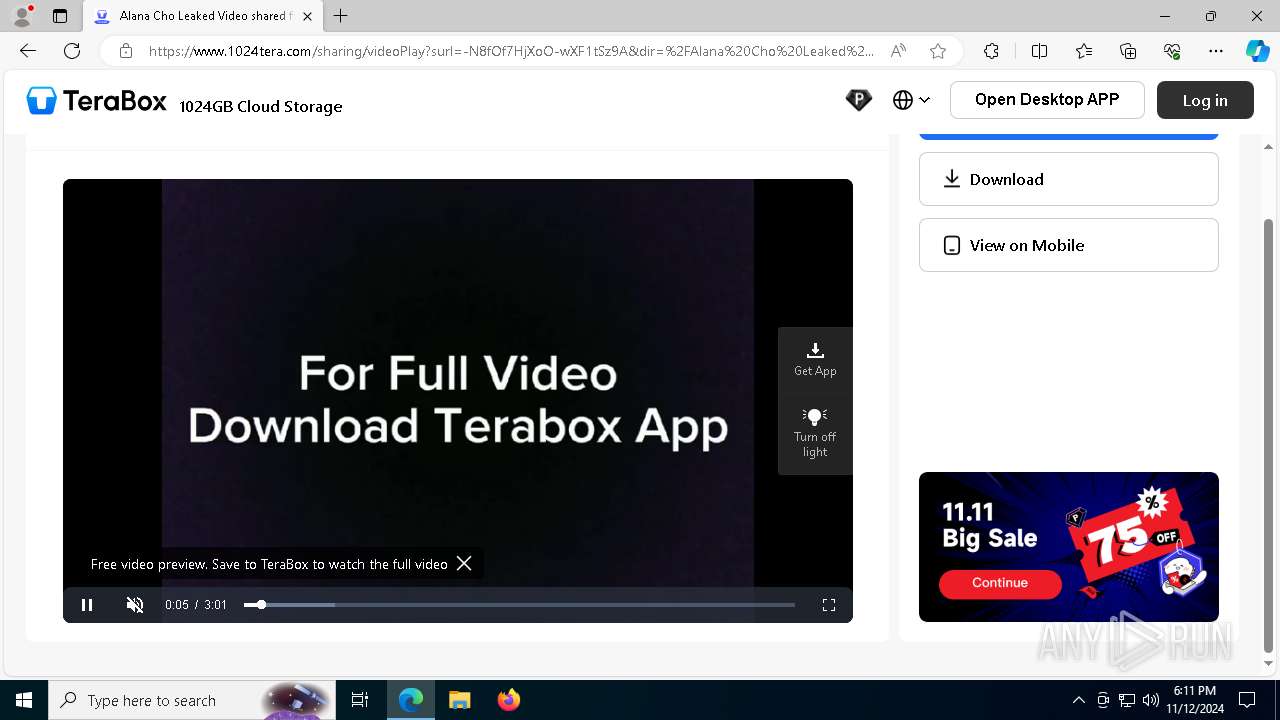Open video in fullscreen mode
The height and width of the screenshot is (720, 1280).
829,605
